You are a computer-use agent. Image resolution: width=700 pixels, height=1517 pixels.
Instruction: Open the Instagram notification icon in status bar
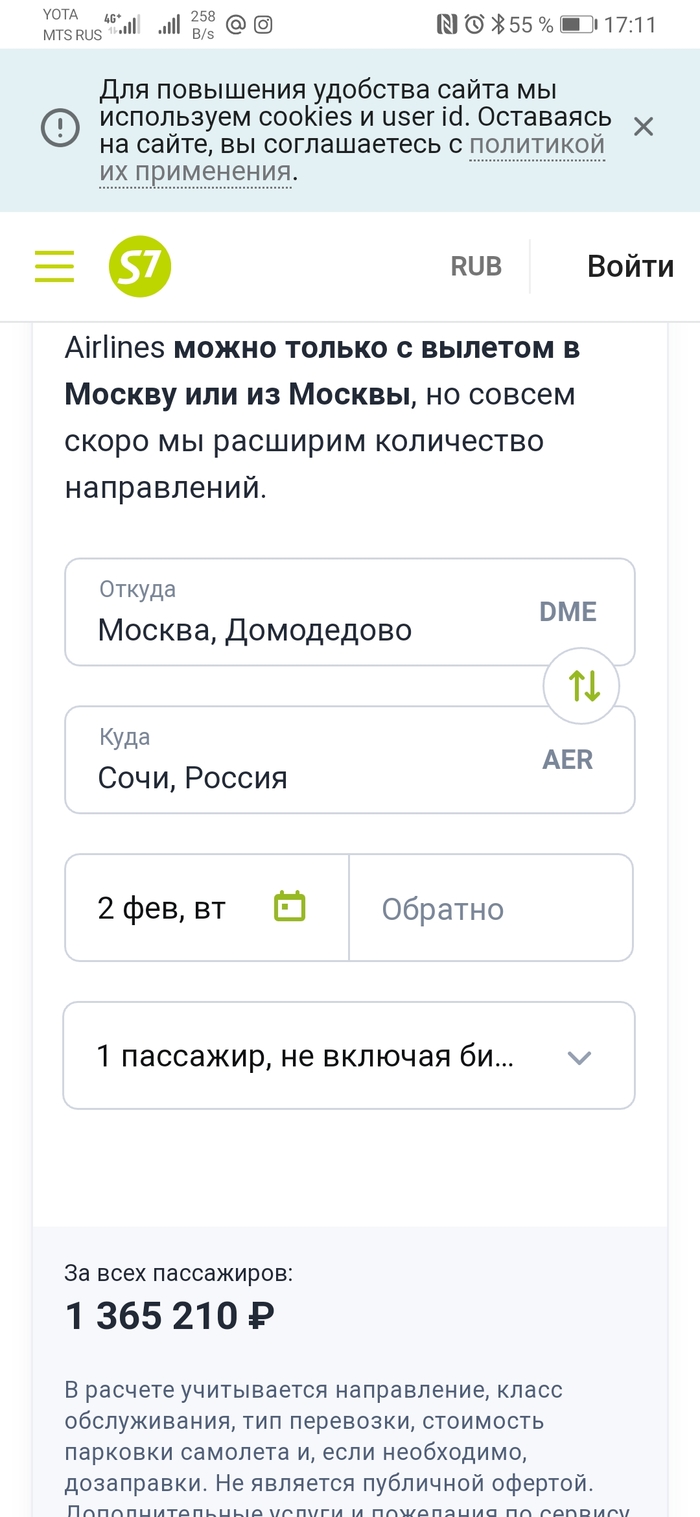(x=263, y=25)
